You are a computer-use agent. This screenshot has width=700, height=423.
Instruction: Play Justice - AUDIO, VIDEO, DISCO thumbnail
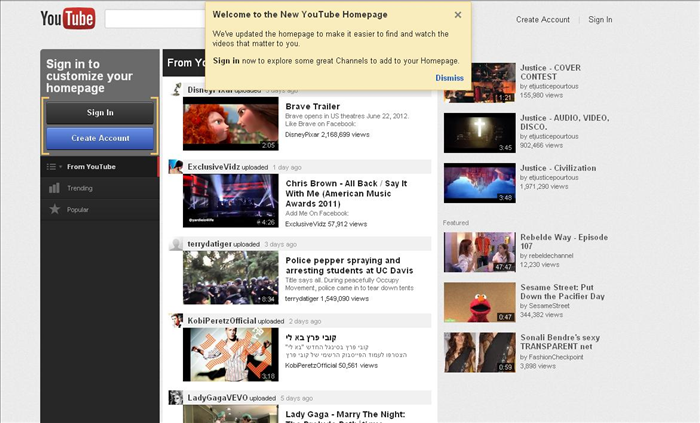click(480, 133)
